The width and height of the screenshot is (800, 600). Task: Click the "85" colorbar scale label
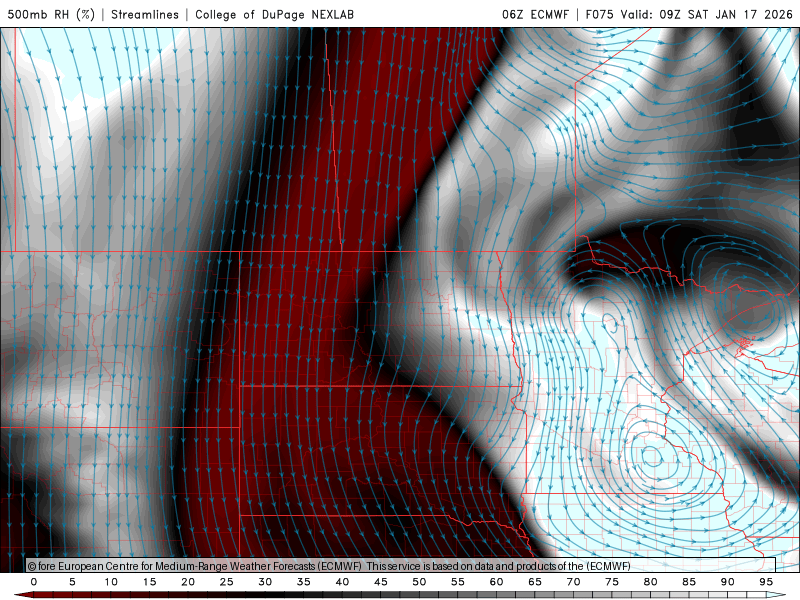[x=689, y=582]
